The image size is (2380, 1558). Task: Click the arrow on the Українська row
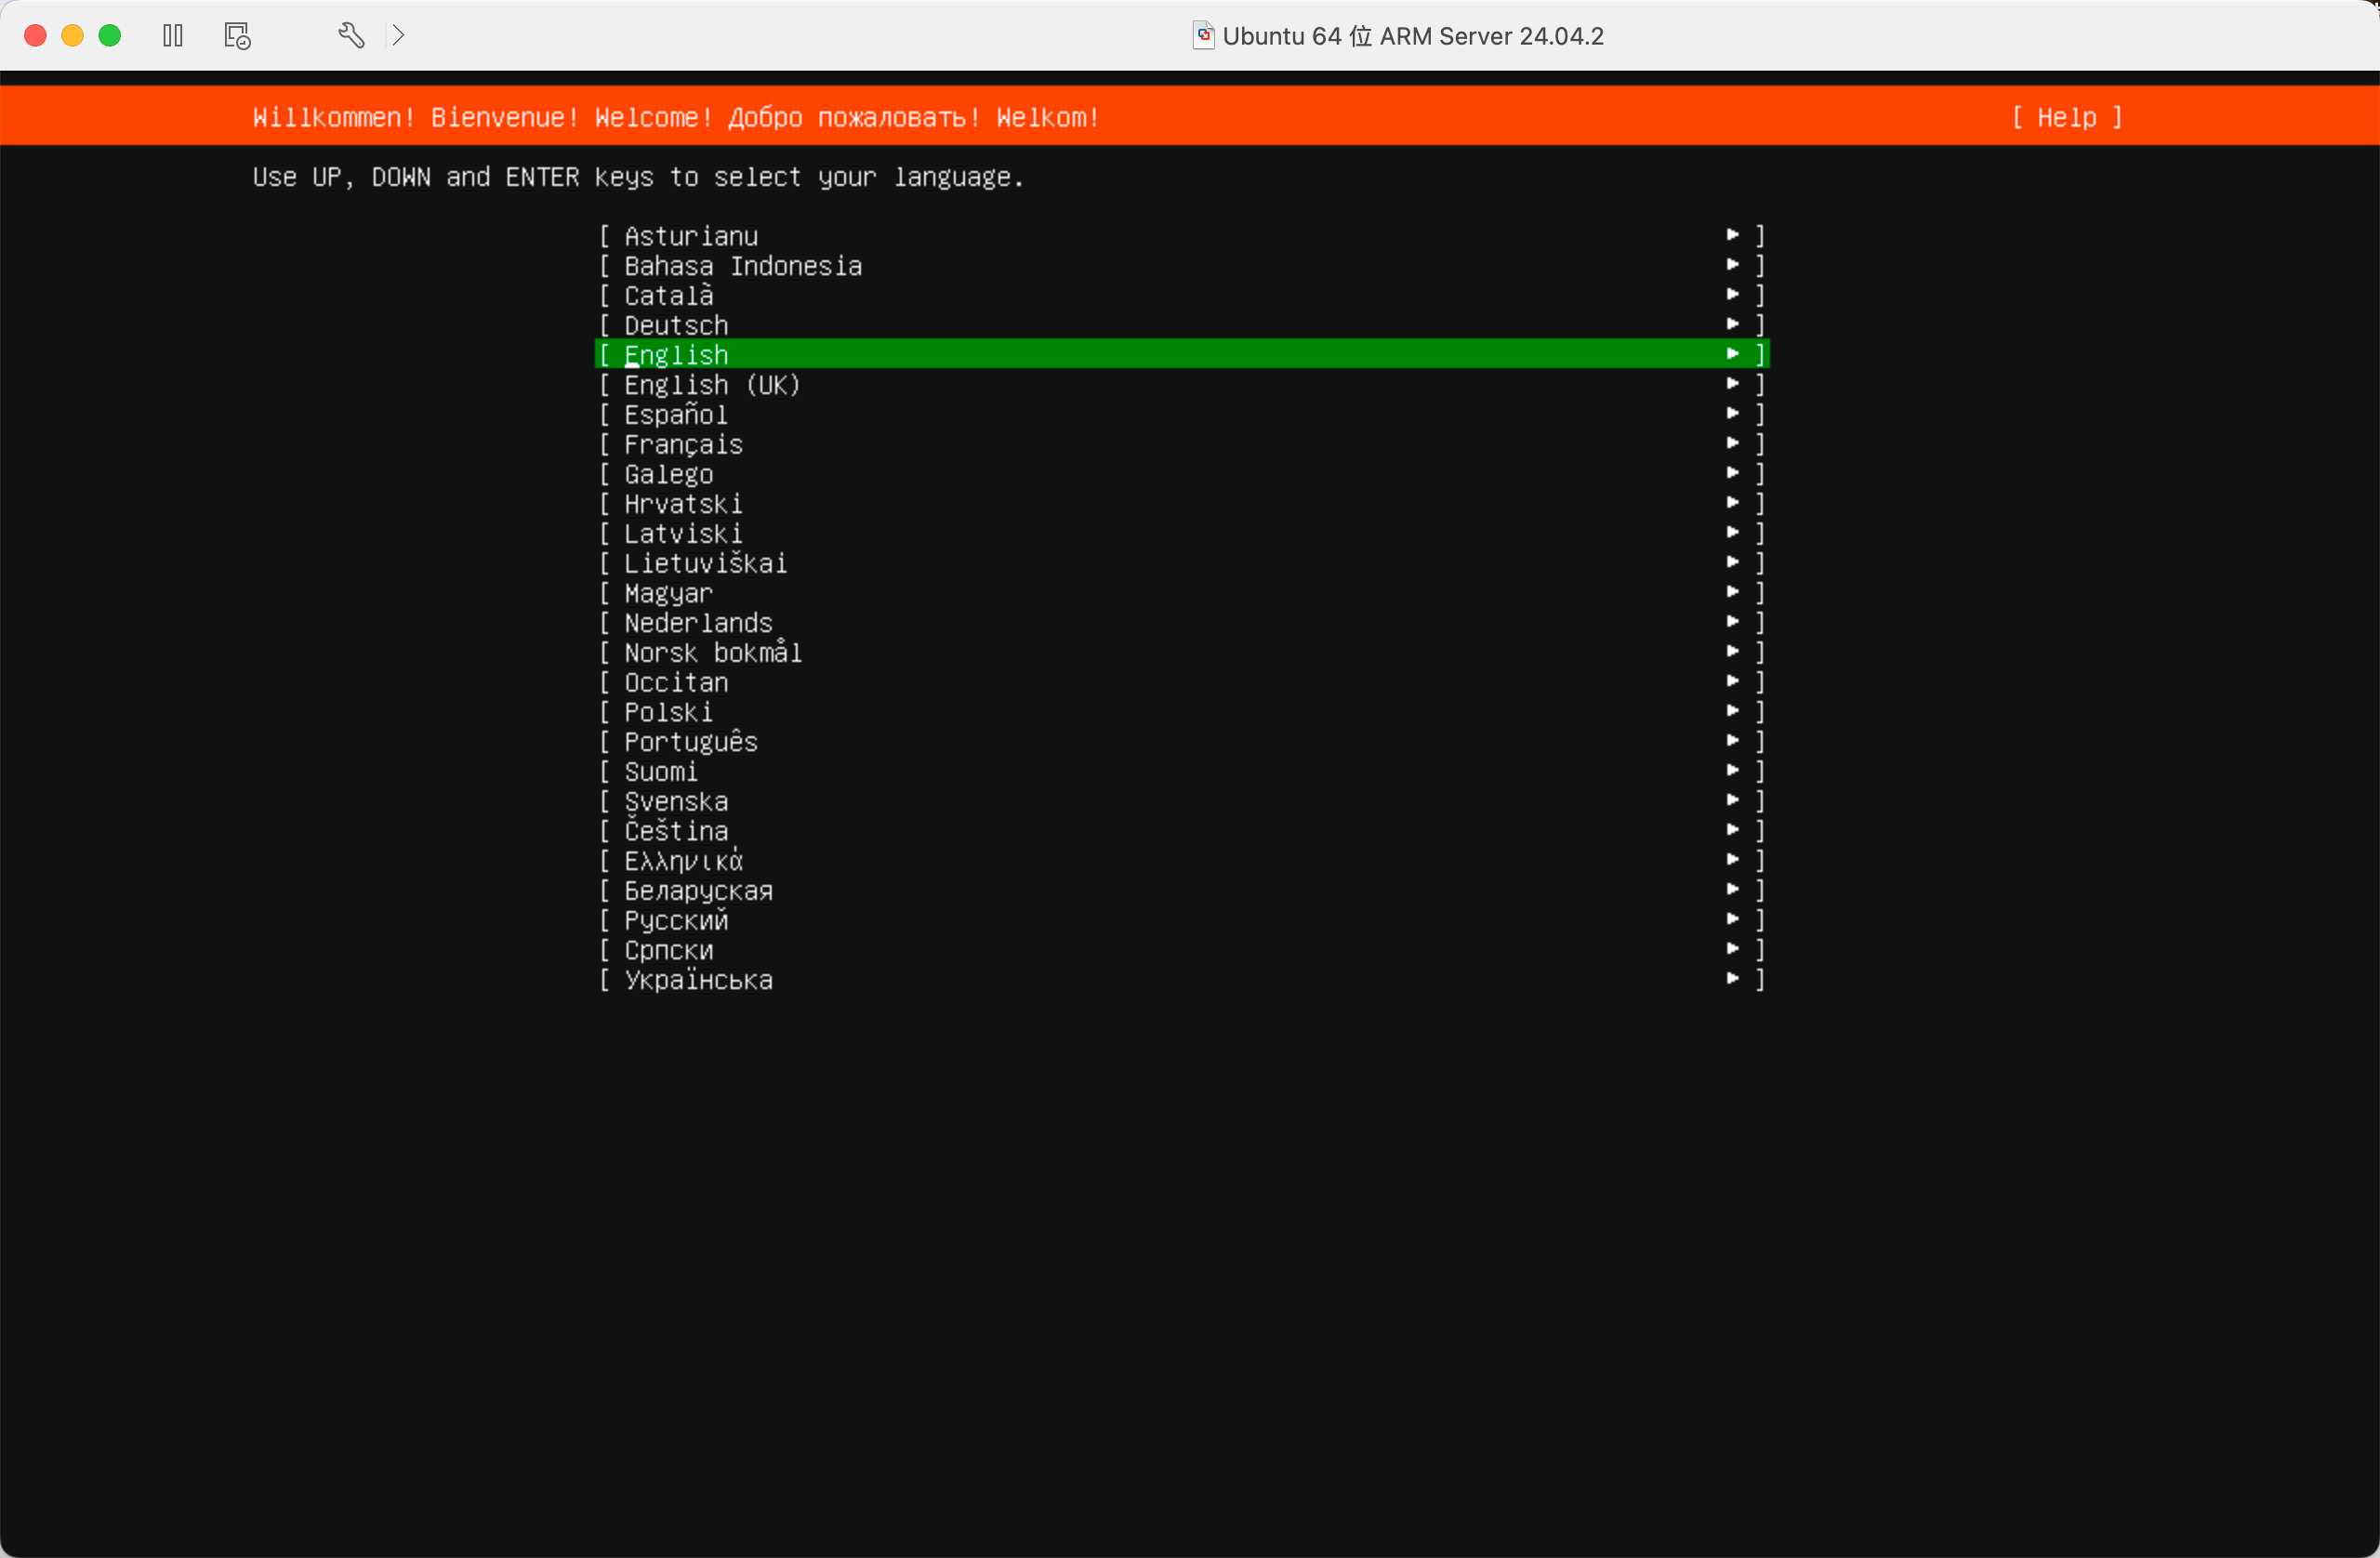1733,979
